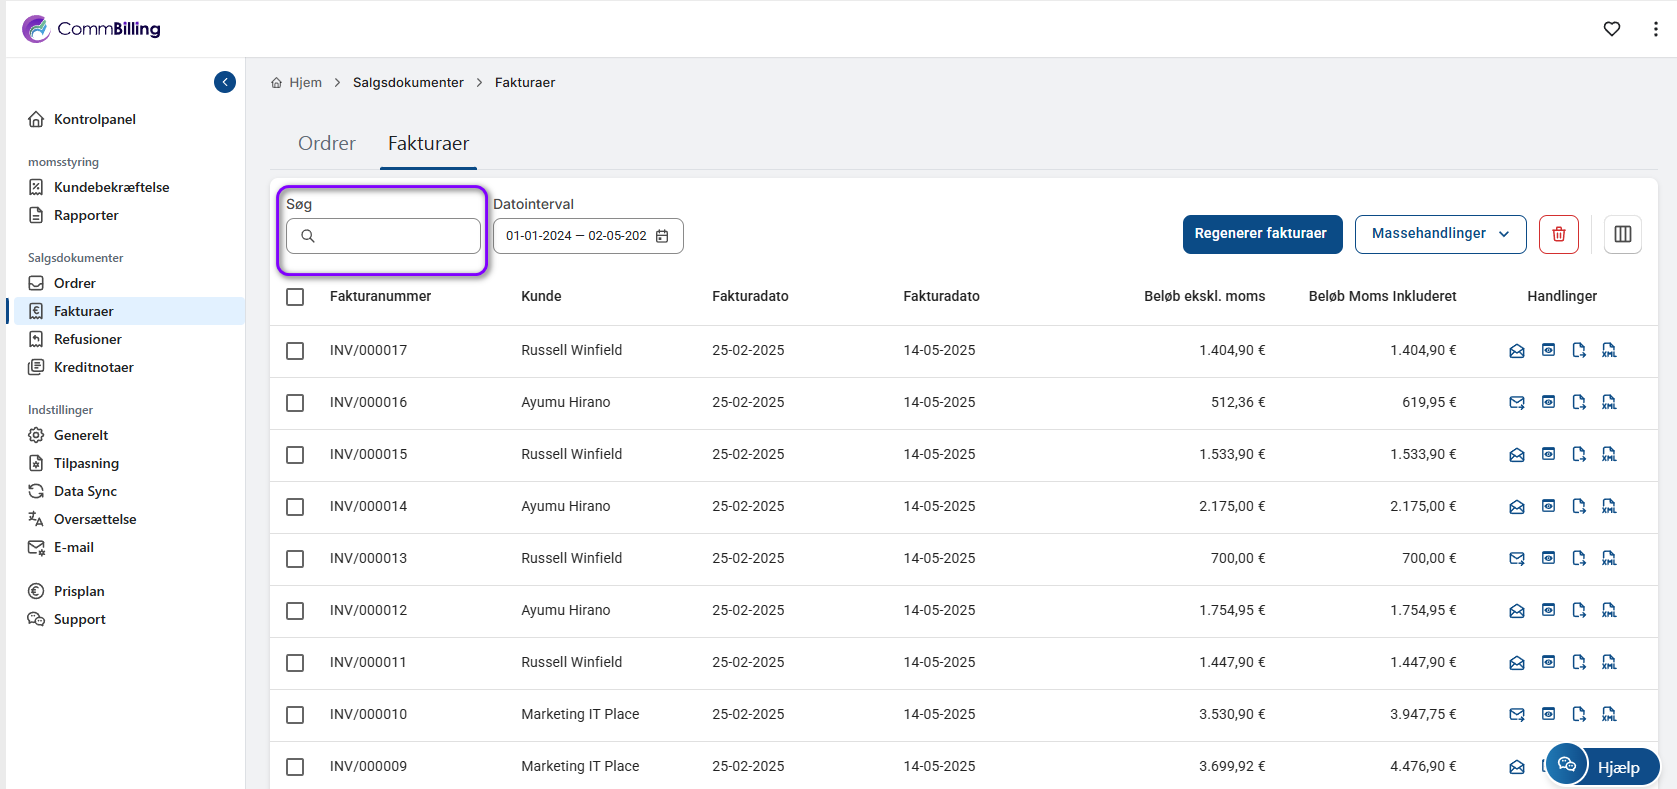1677x789 pixels.
Task: Preview invoice INV/000016 via eye icon
Action: 1548,402
